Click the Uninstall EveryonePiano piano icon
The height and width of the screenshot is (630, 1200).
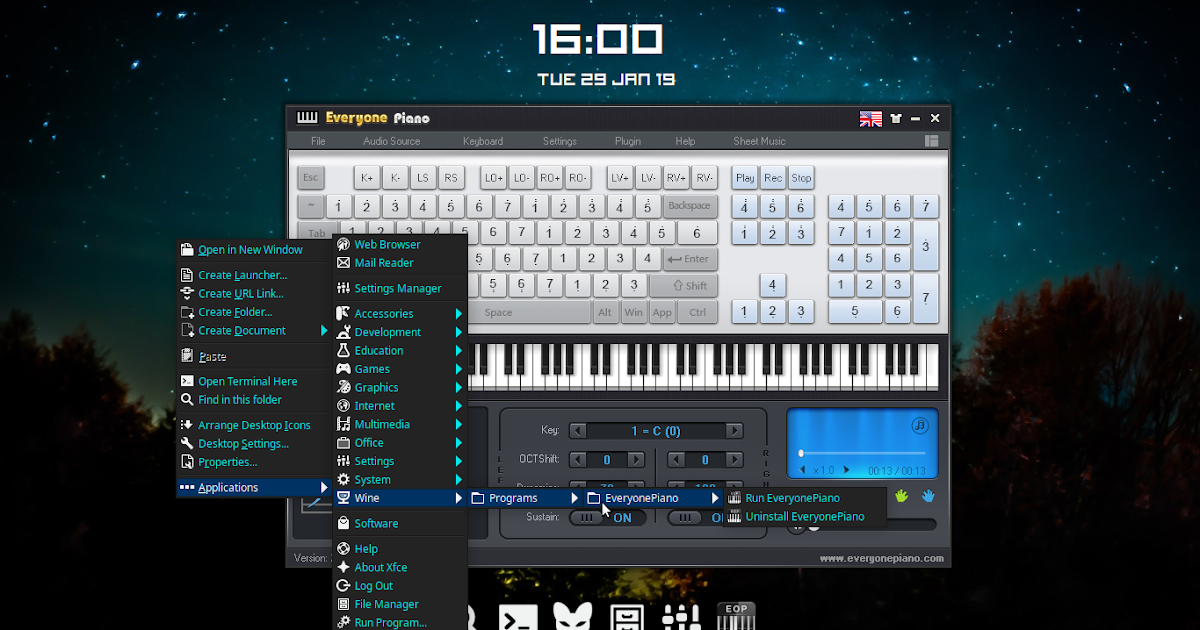735,517
